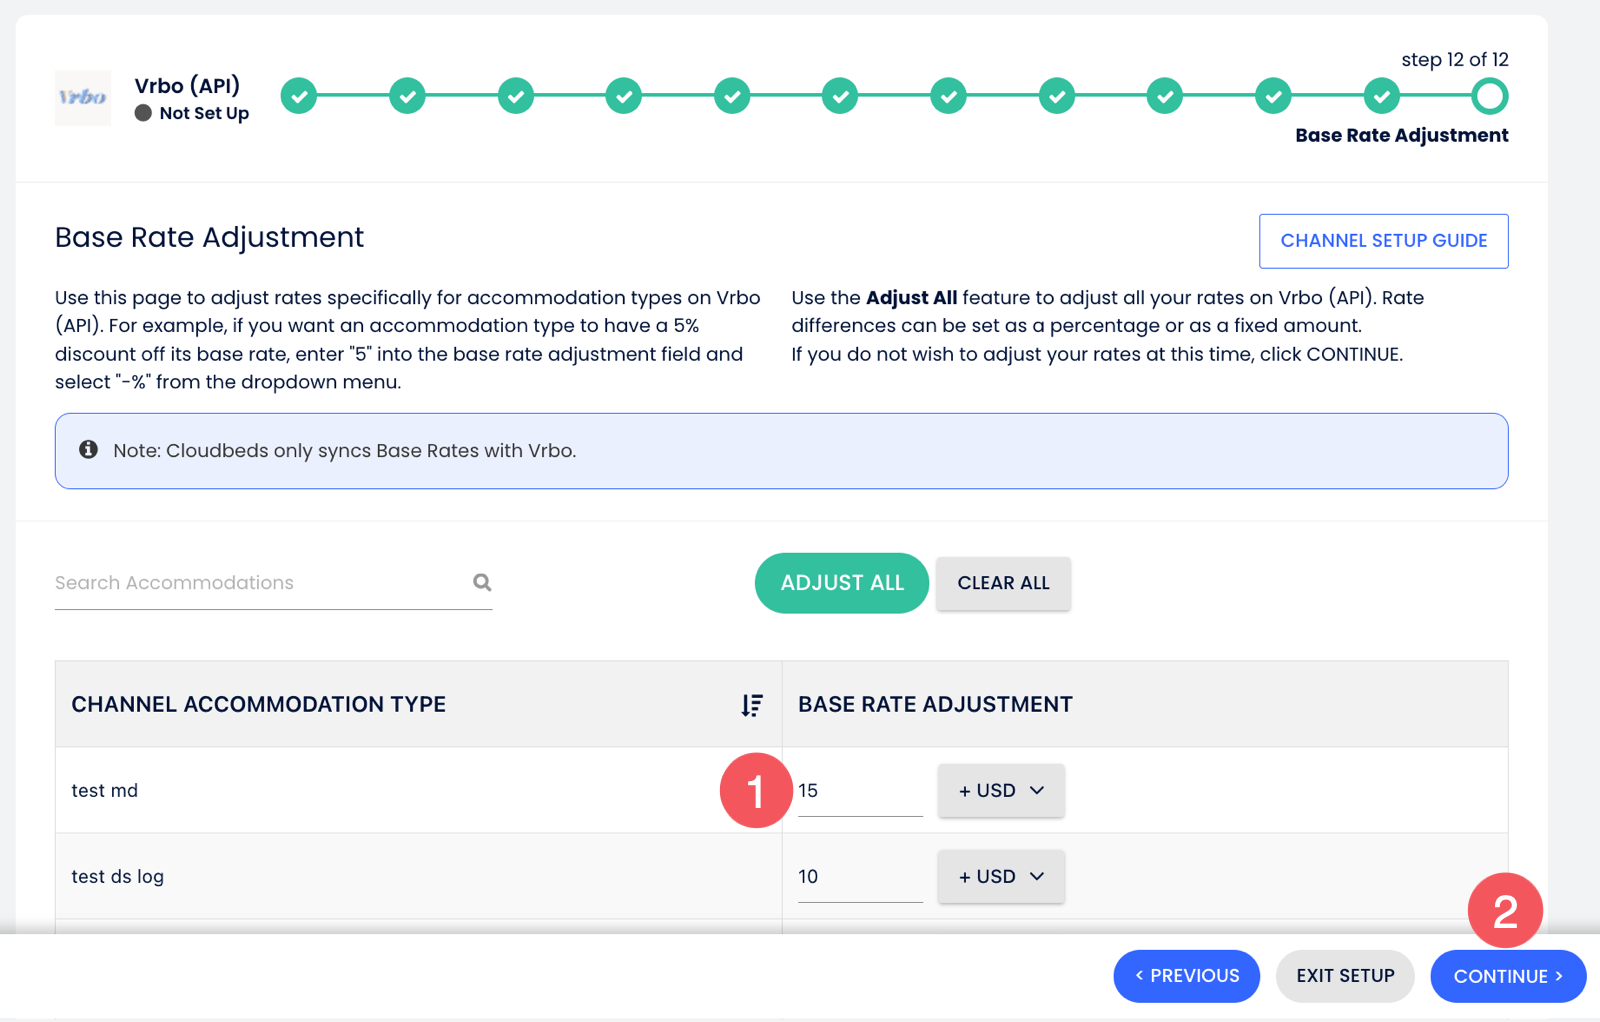Proceed with the Continue button

tap(1507, 976)
